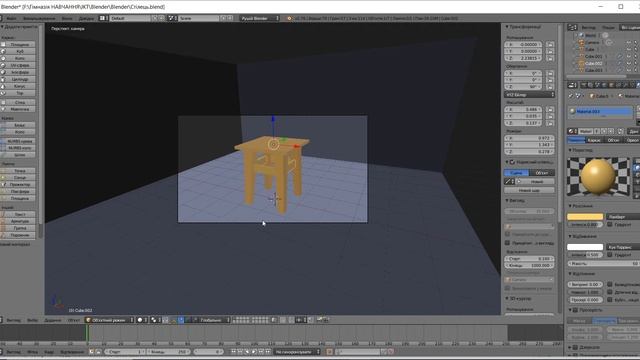Switch to the Об'єм material tab
Image resolution: width=640 pixels, height=360 pixels.
click(613, 140)
